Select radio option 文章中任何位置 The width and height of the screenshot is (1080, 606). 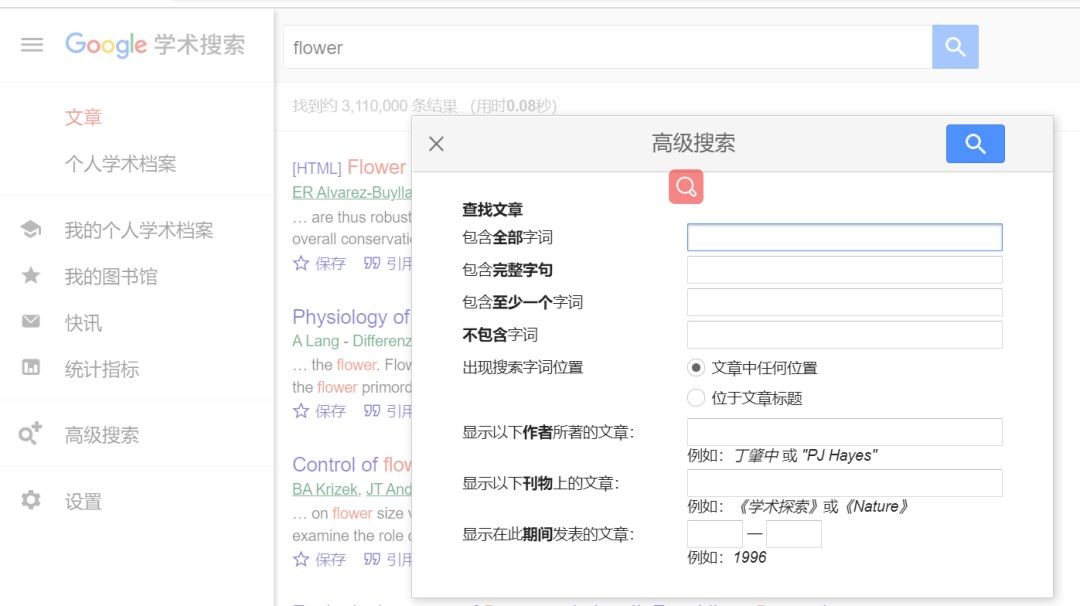coord(696,367)
